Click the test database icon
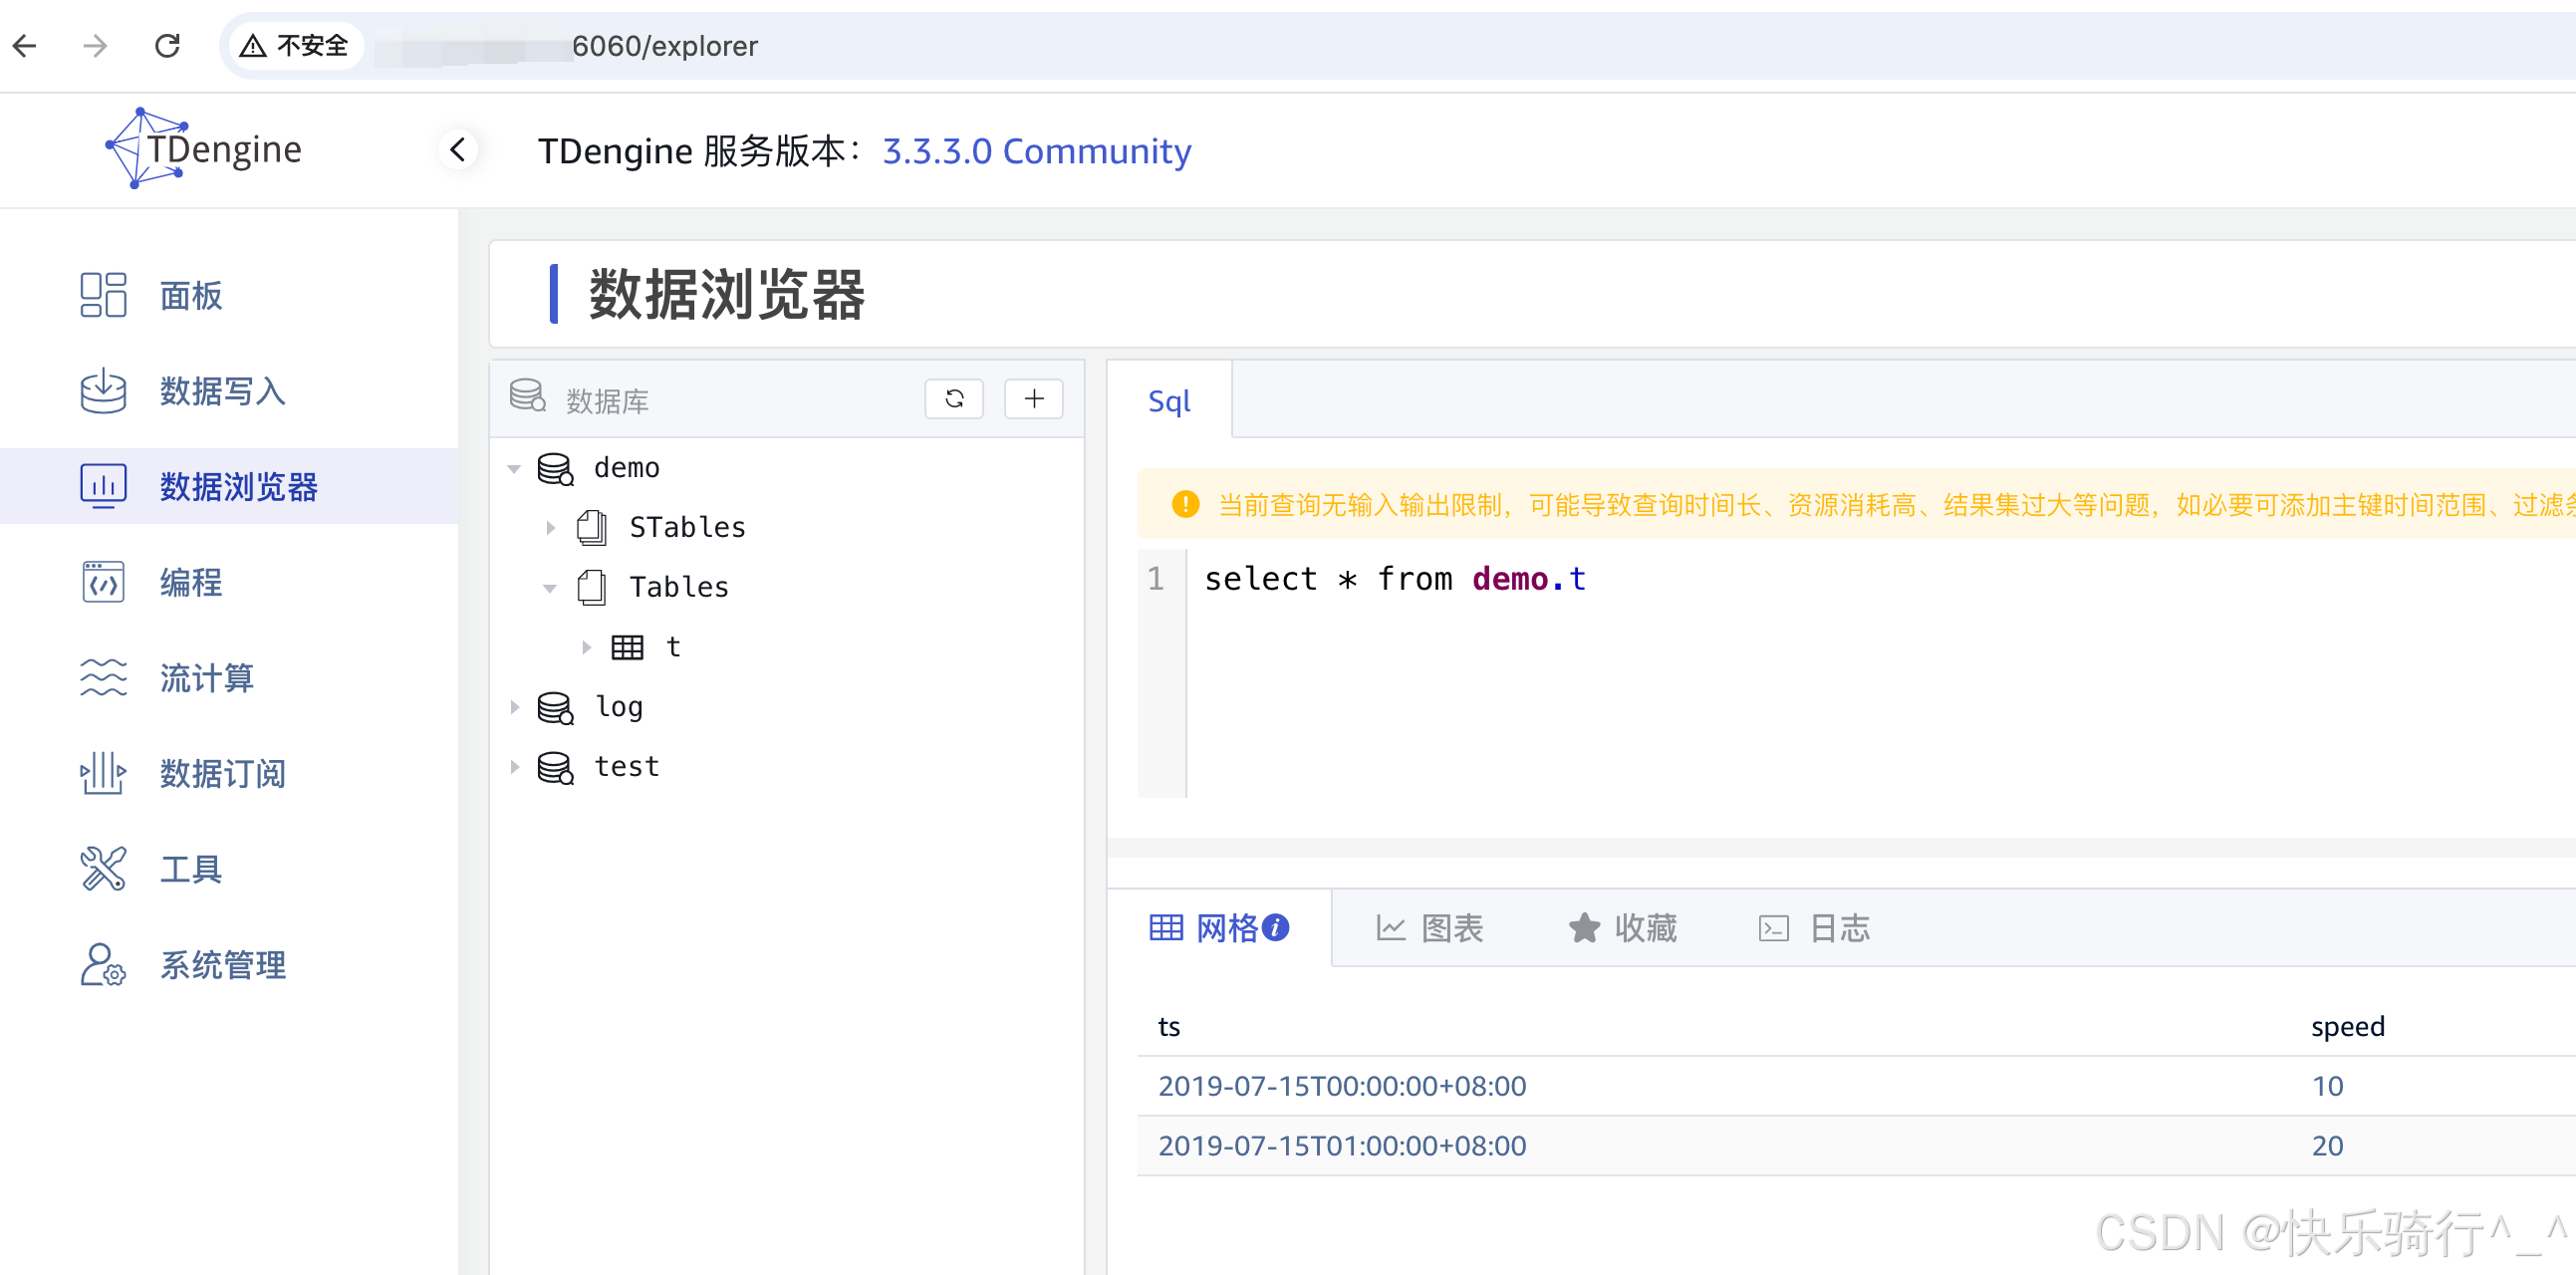This screenshot has height=1275, width=2576. pyautogui.click(x=555, y=768)
